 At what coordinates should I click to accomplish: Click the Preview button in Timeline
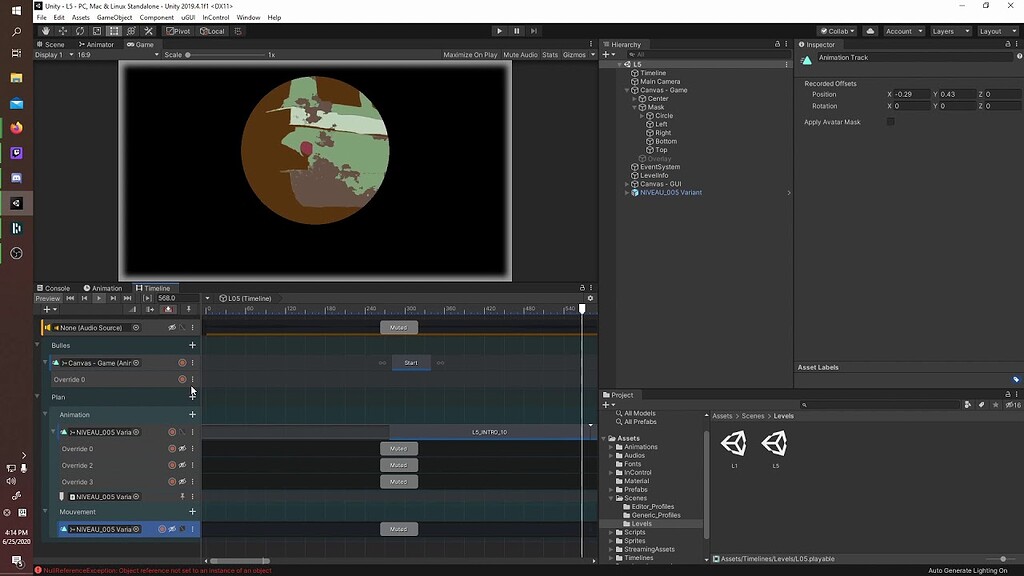point(47,298)
